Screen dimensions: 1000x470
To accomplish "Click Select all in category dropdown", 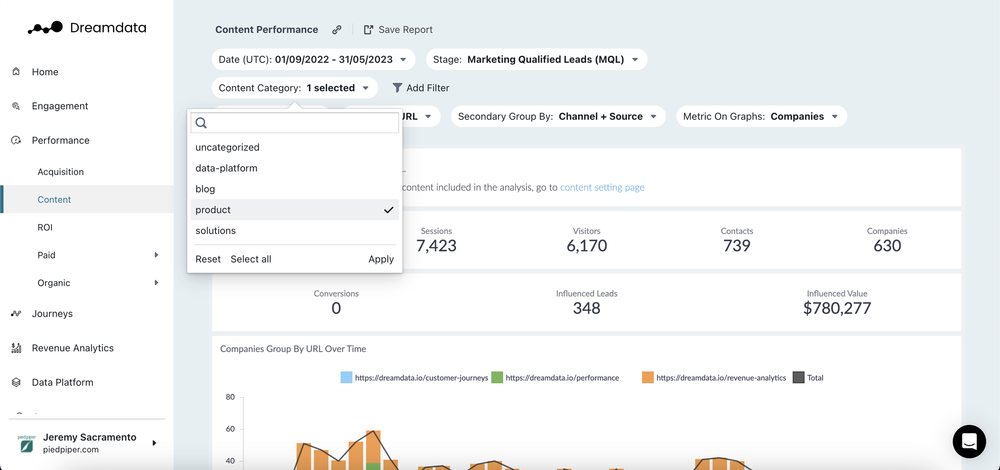I will click(251, 259).
